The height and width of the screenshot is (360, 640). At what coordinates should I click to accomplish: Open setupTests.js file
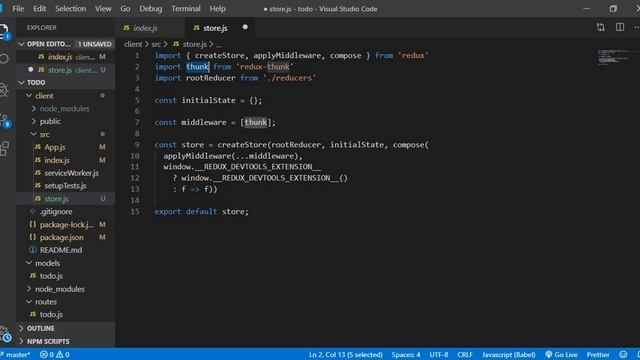click(x=65, y=186)
